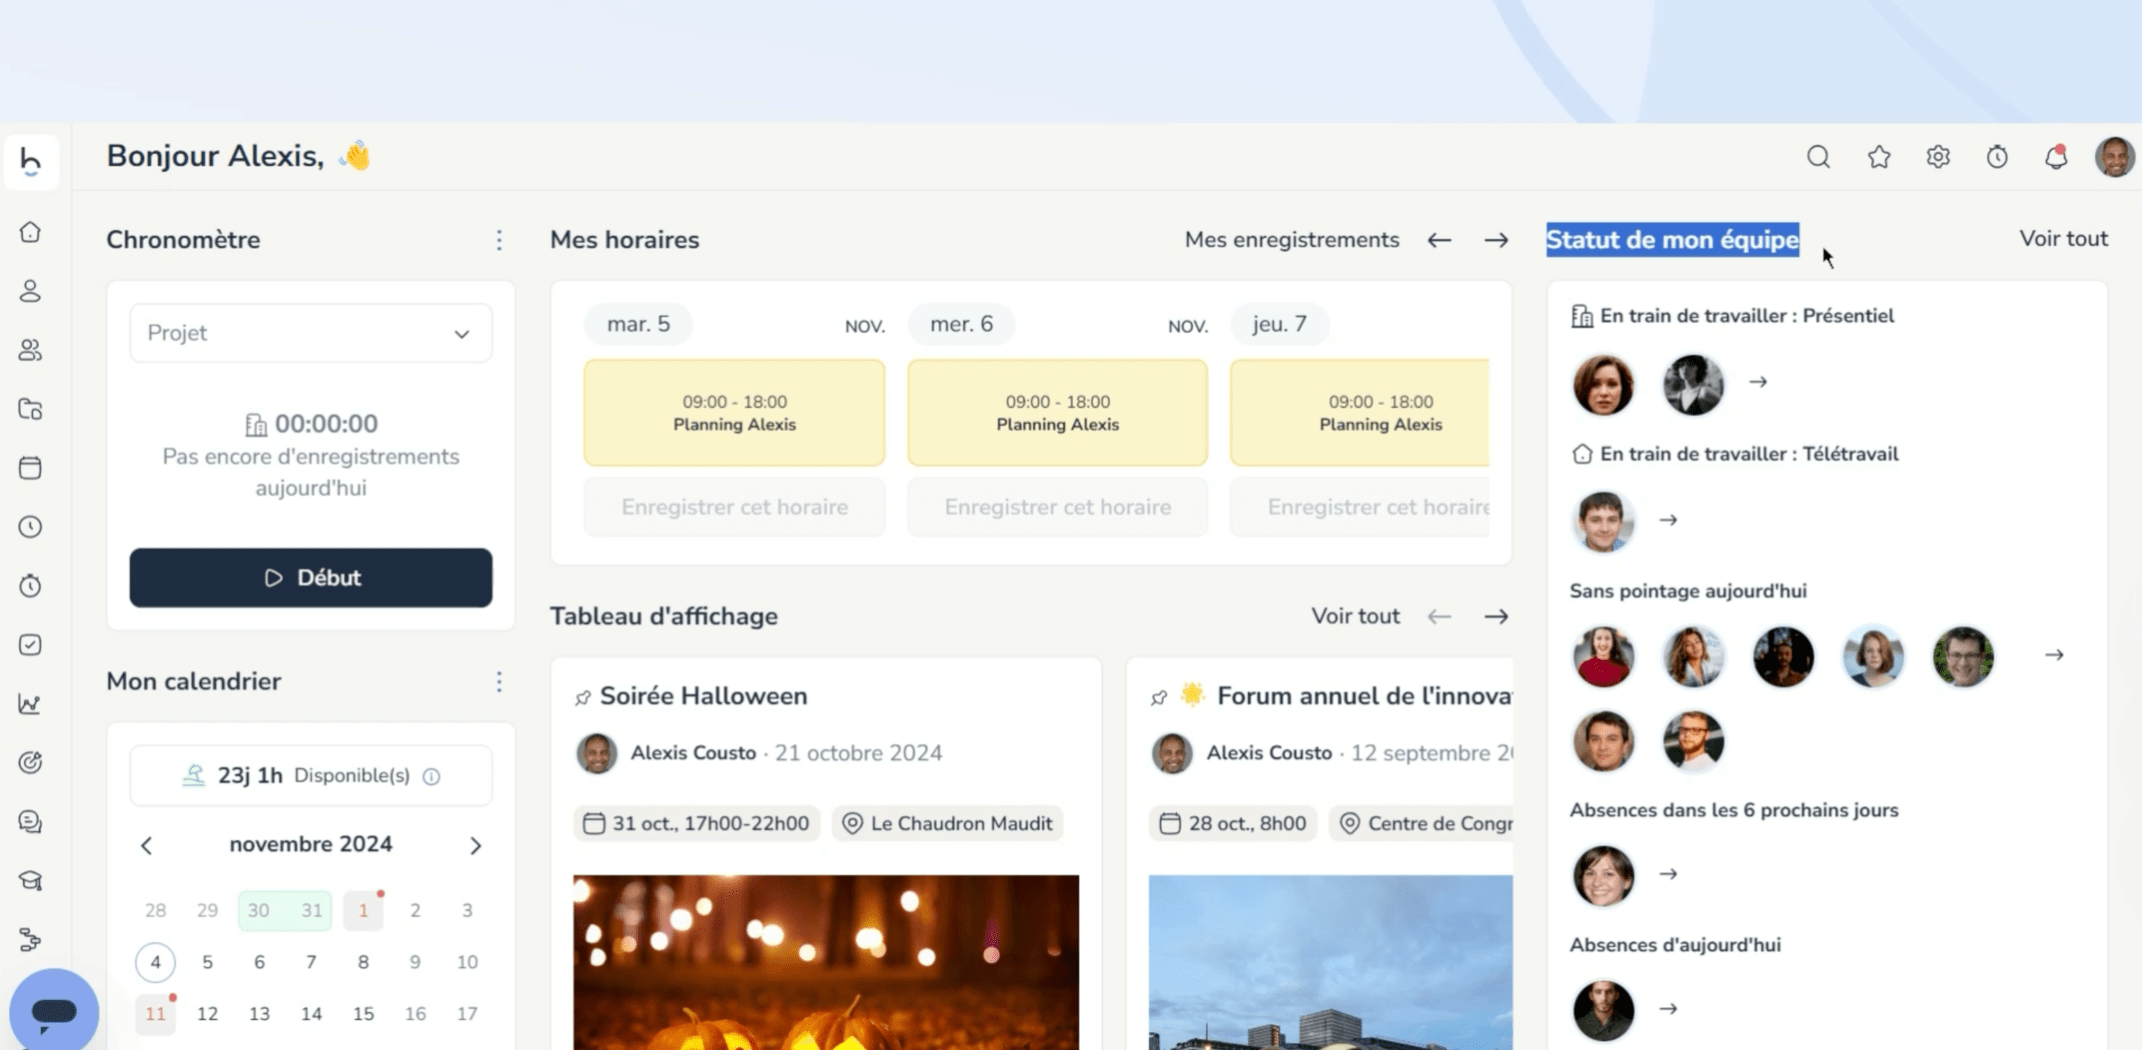Start the timer with the Début button
Screen dimensions: 2142x1050
pyautogui.click(x=310, y=578)
